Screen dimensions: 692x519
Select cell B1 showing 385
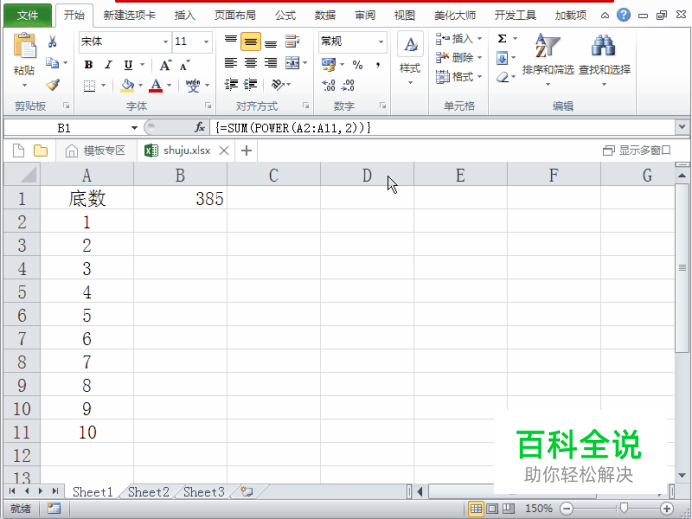pyautogui.click(x=180, y=198)
